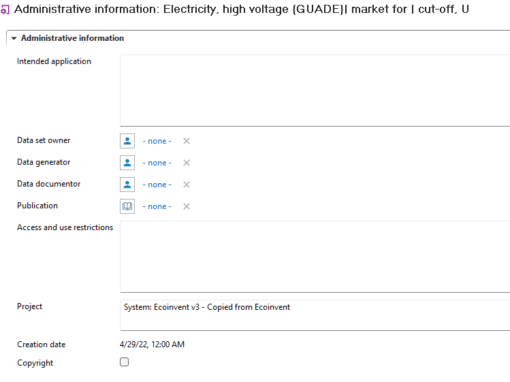Open the Data generator '- none -' link
Screen dimensions: 510x382
(157, 163)
